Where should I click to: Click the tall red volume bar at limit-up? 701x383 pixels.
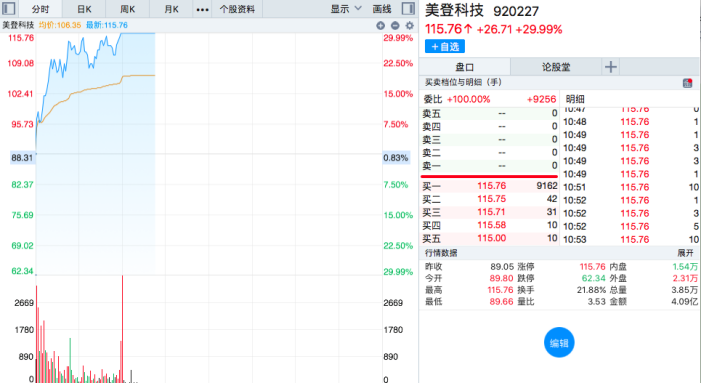tap(122, 328)
